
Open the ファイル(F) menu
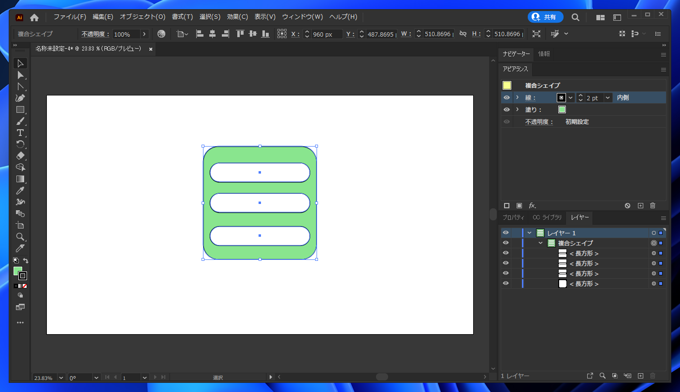(70, 17)
